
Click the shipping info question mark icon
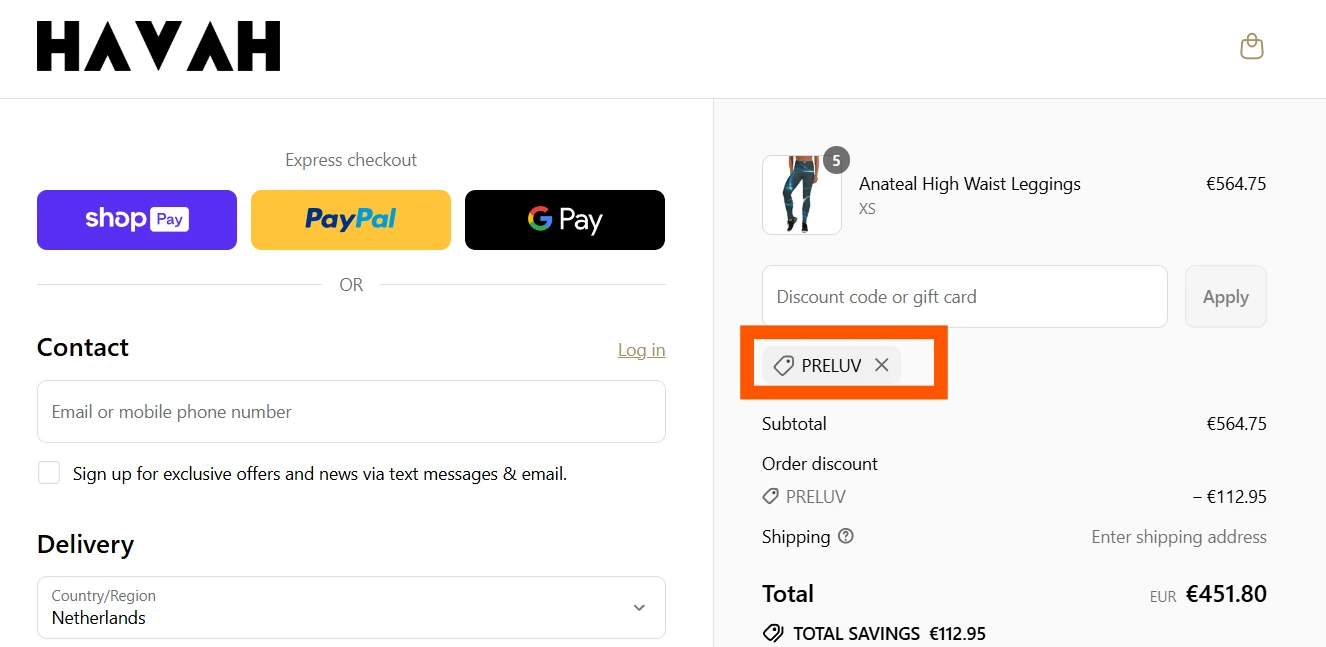coord(846,537)
